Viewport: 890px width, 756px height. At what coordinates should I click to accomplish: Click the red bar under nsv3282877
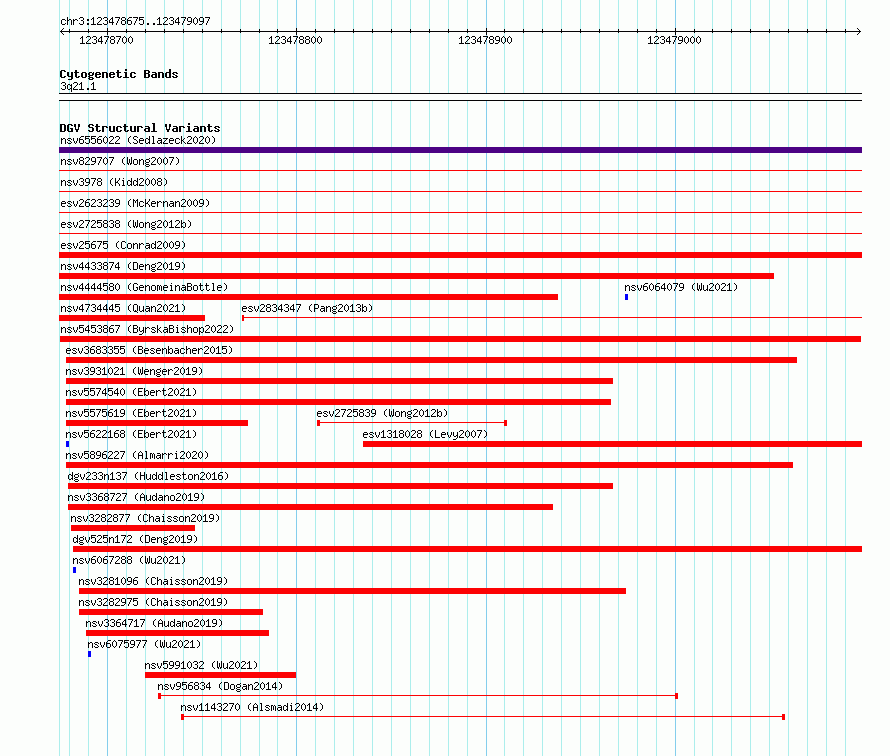(133, 528)
